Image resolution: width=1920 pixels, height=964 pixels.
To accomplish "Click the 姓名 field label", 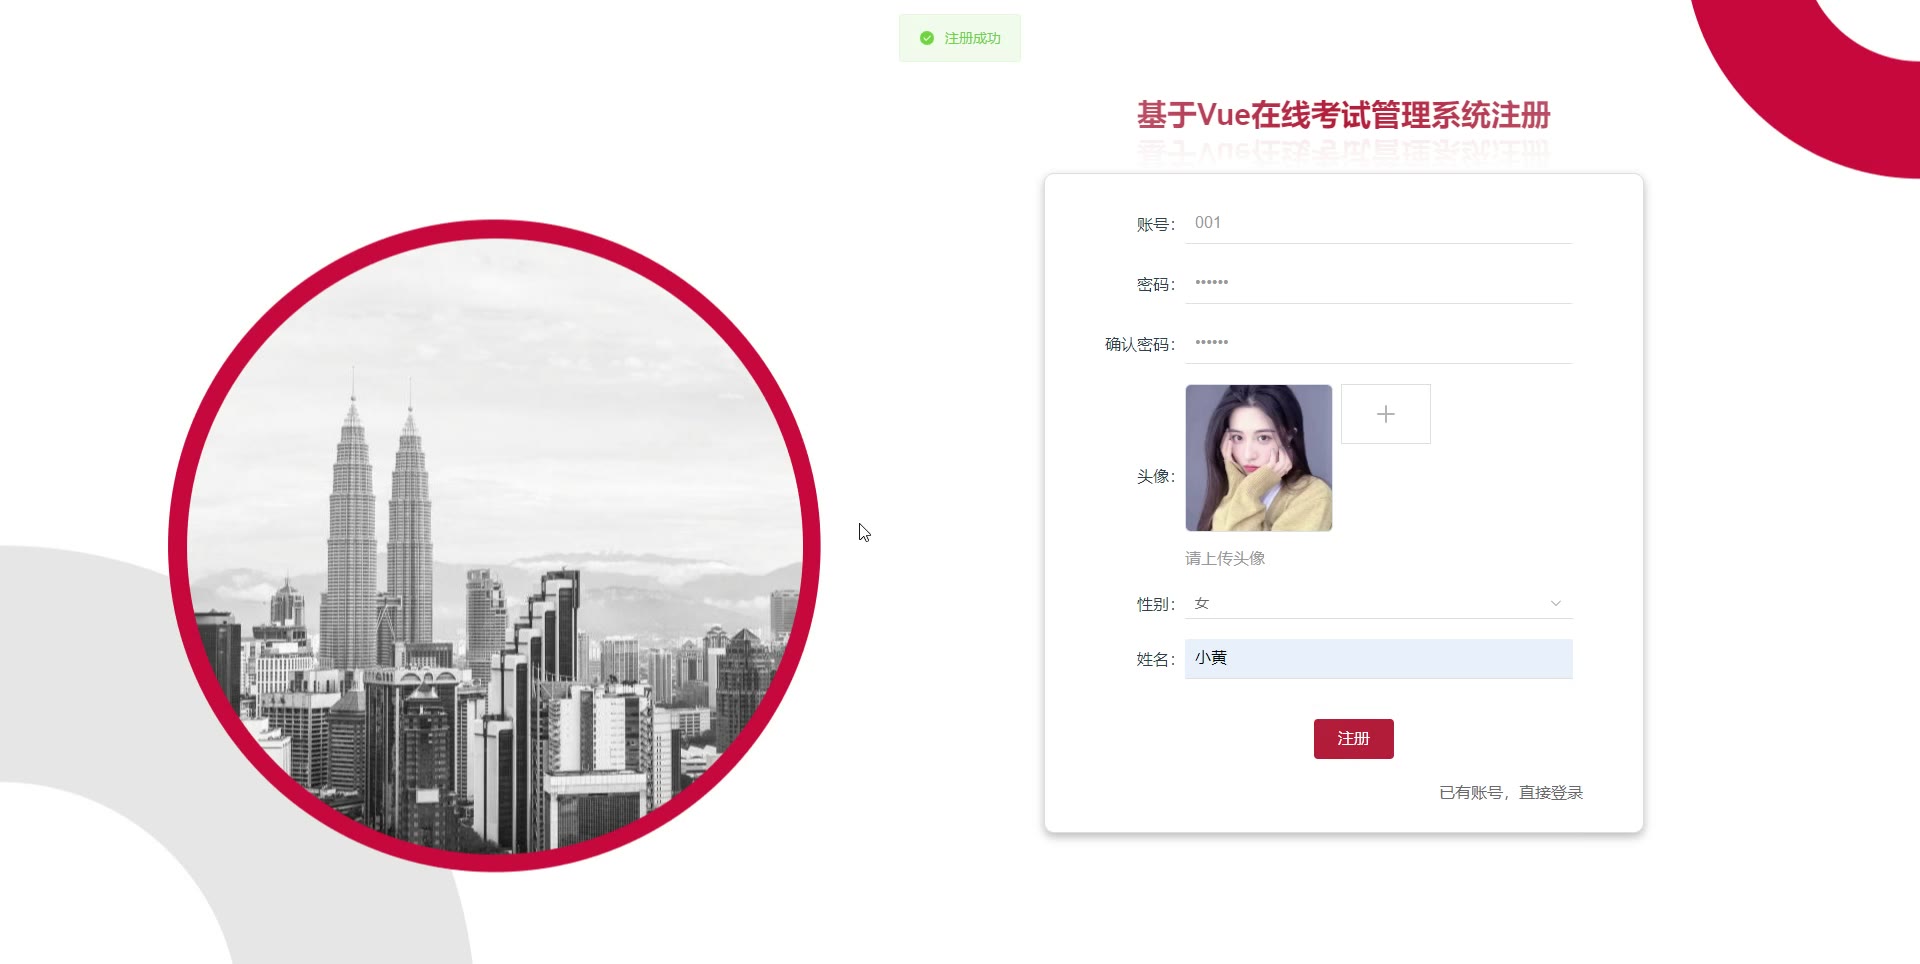I will pos(1156,659).
